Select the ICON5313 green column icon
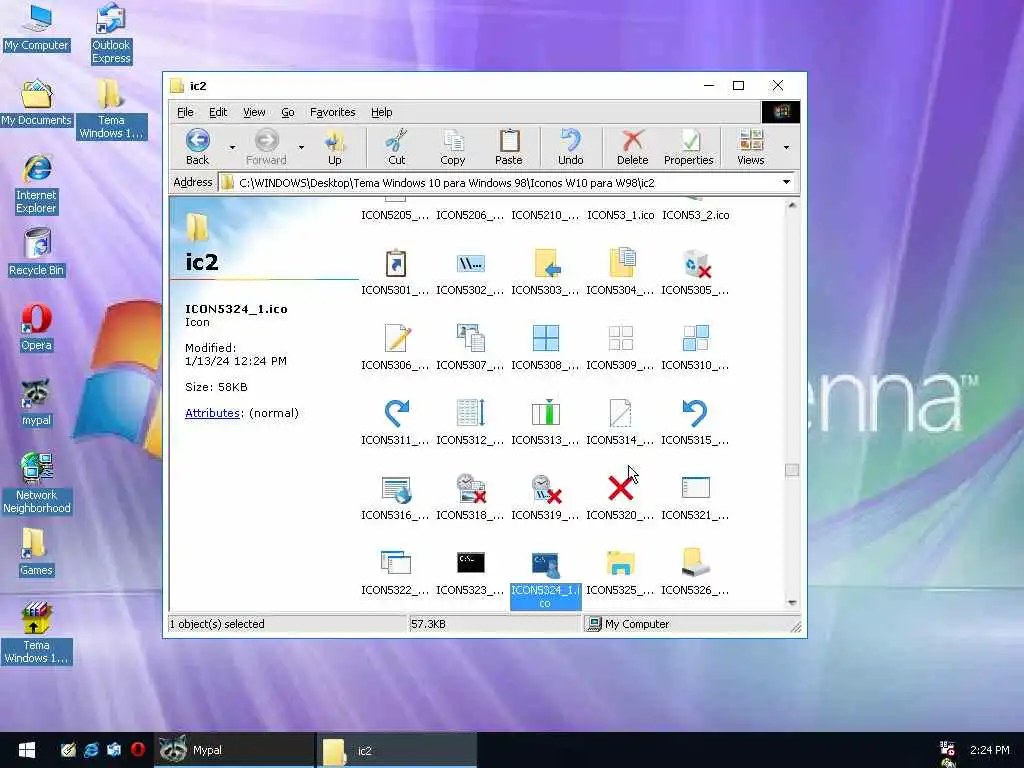 point(545,413)
